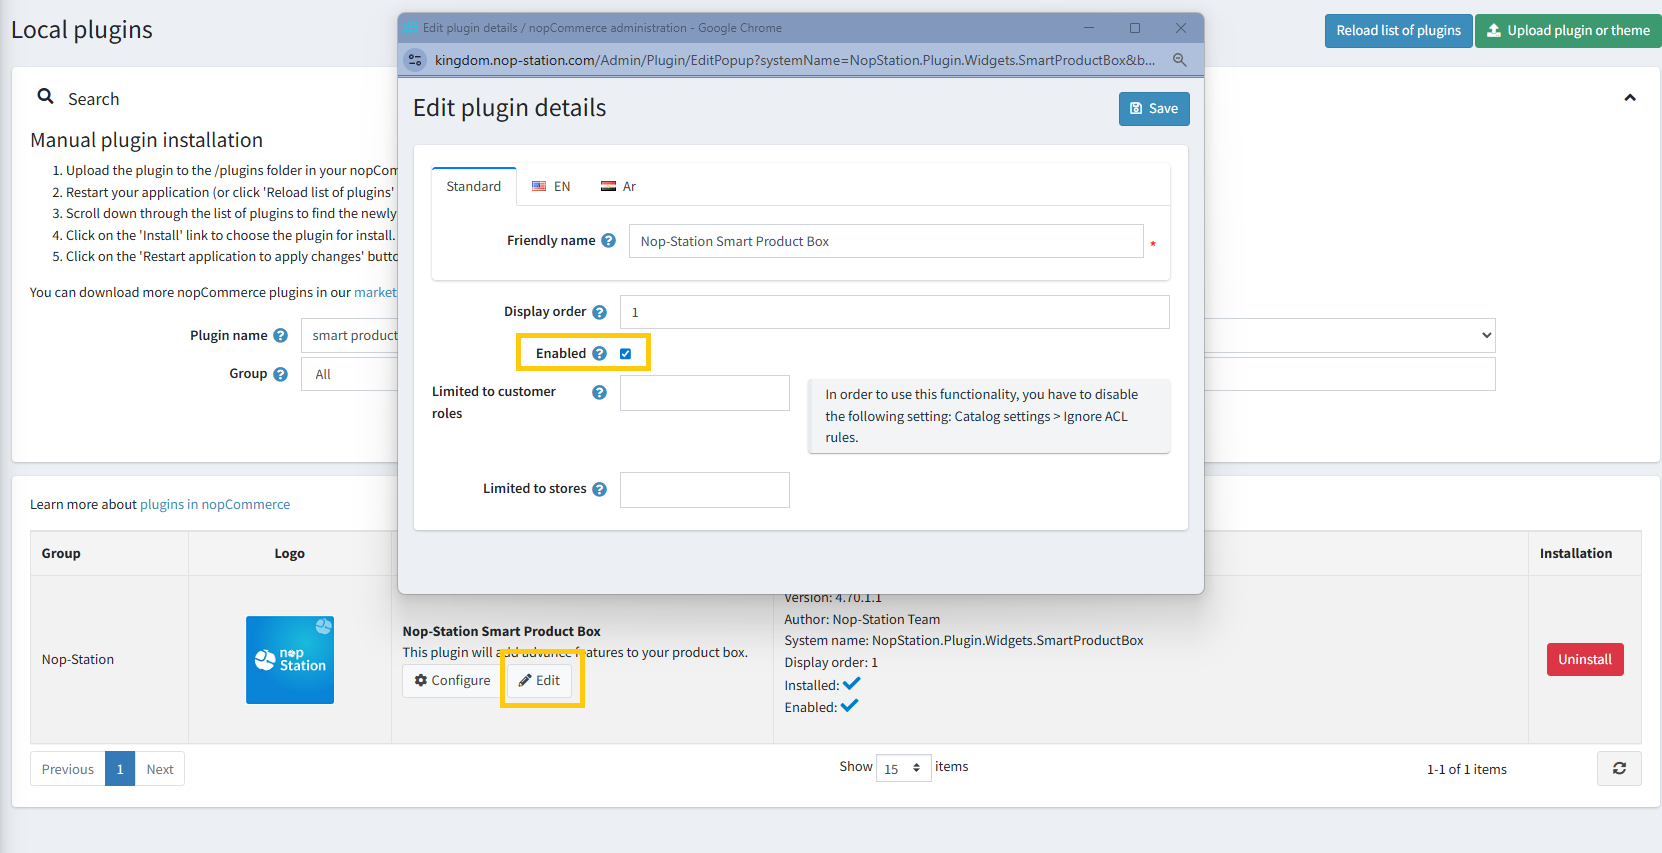
Task: Click help icon next to Enabled
Action: [599, 354]
